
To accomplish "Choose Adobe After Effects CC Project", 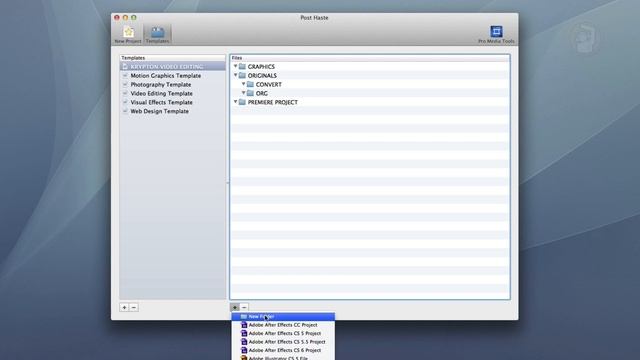I will point(283,325).
